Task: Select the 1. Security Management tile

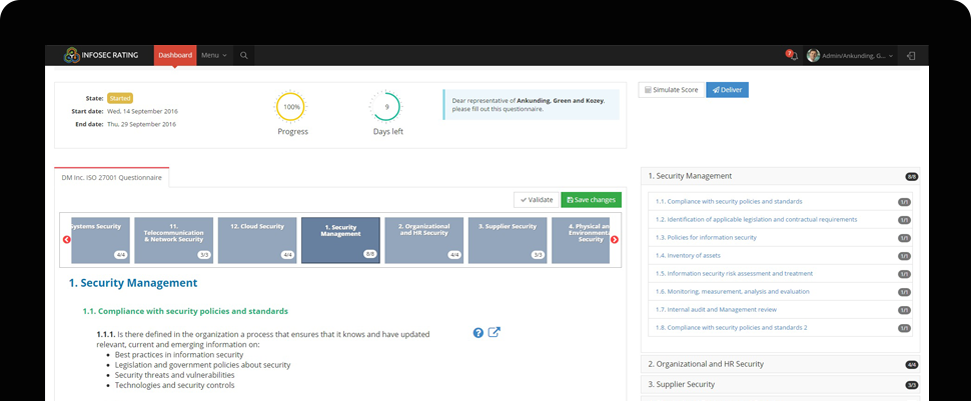Action: click(x=341, y=240)
